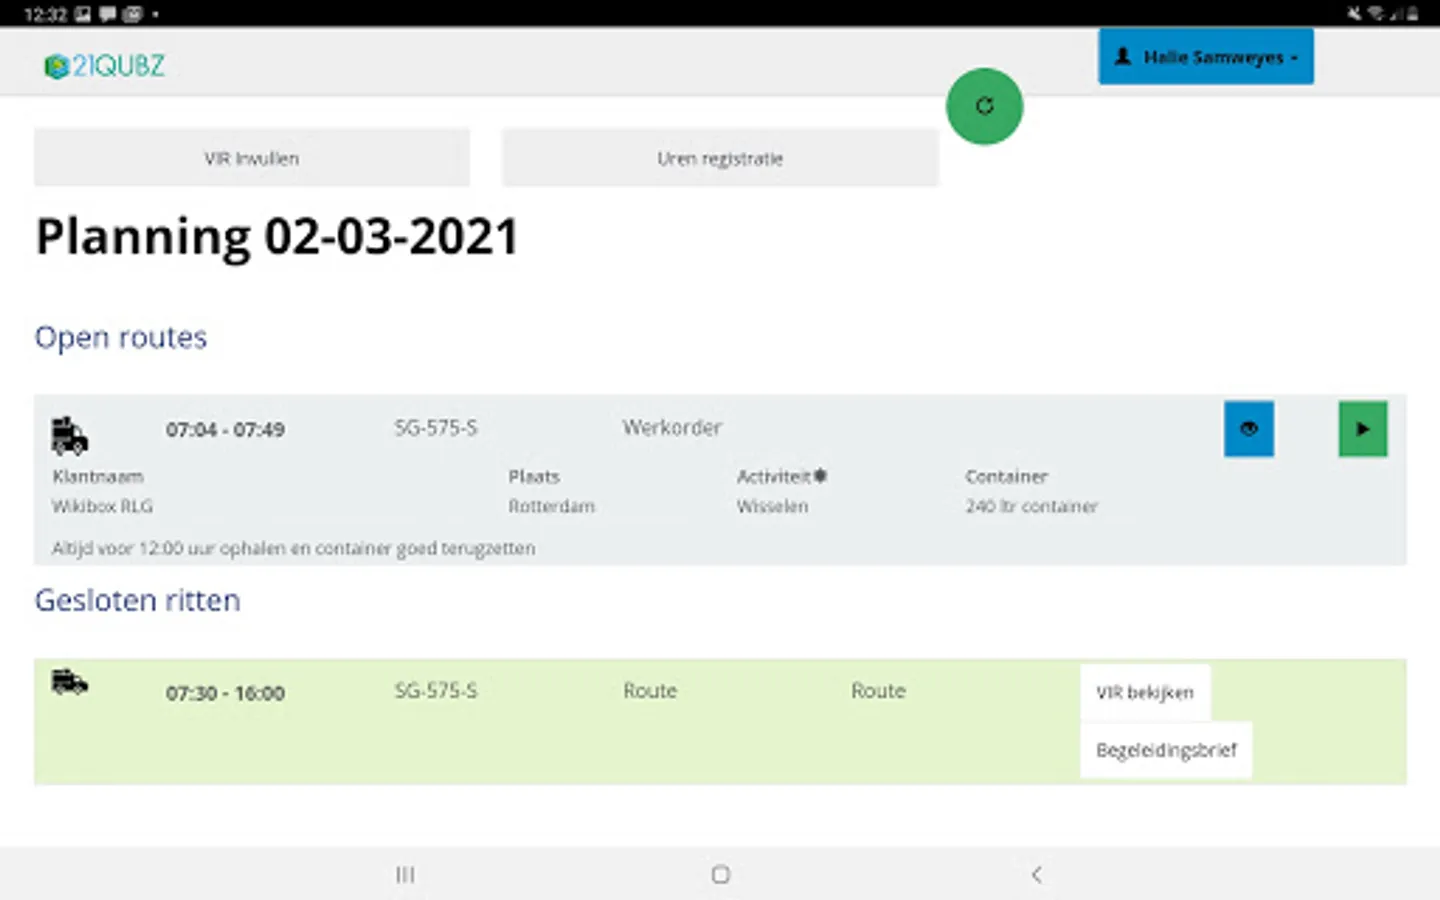Image resolution: width=1440 pixels, height=900 pixels.
Task: Click time range 07:04 - 07:49
Action: pyautogui.click(x=225, y=430)
